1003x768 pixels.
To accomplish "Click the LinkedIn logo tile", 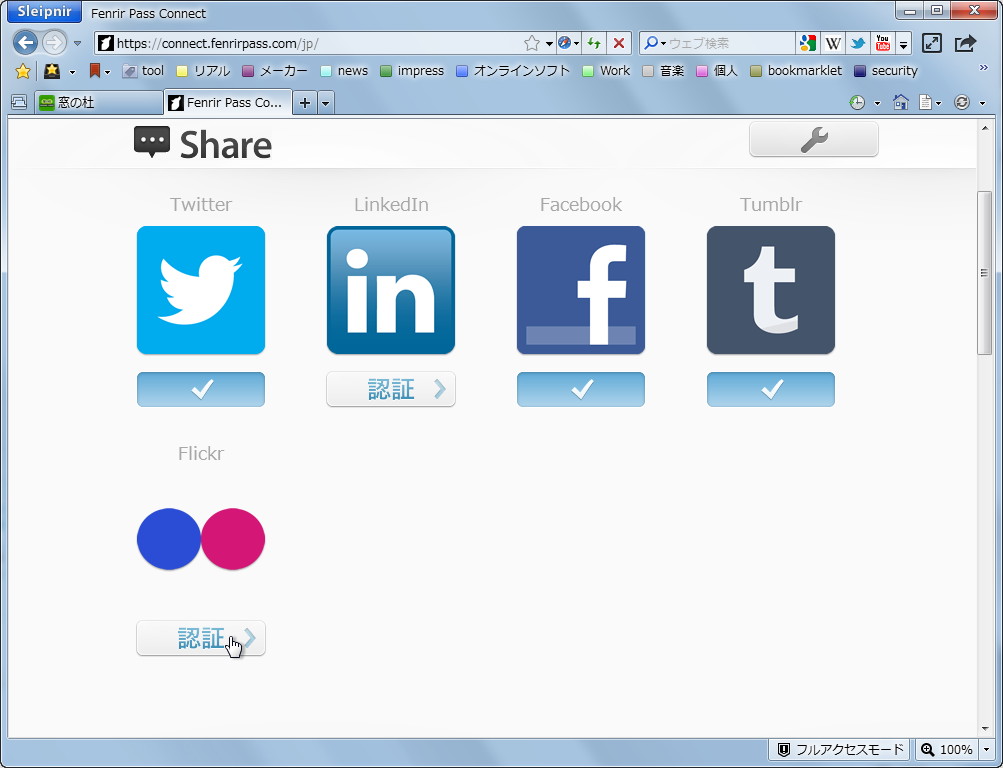I will [391, 290].
